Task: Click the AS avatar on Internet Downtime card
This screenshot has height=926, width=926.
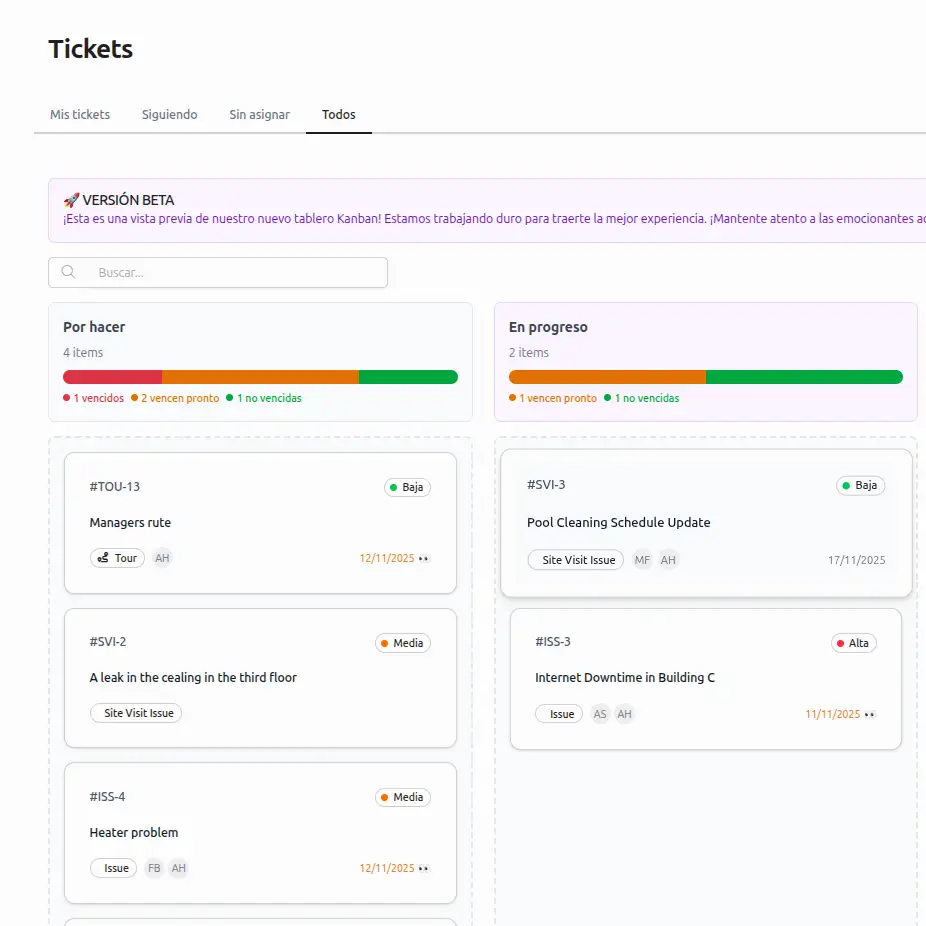Action: coord(599,714)
